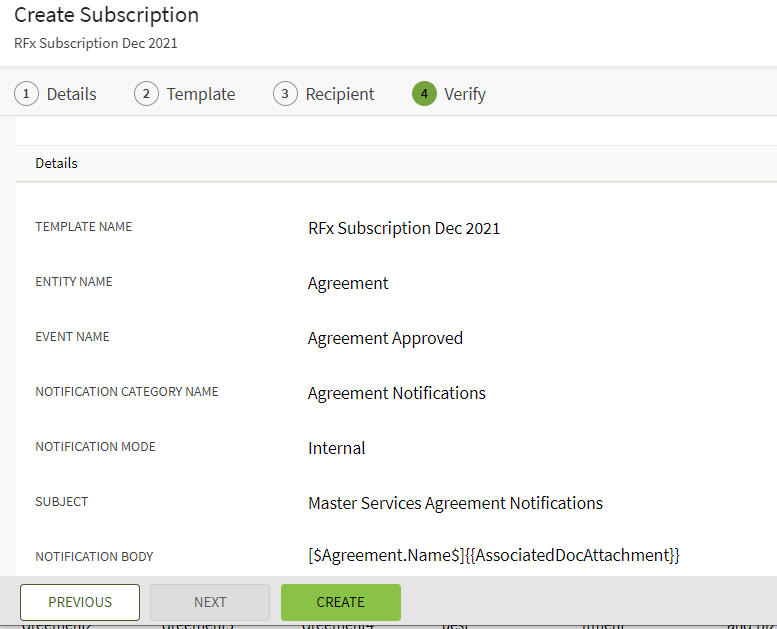Screen dimensions: 777x629
Task: Click the notification body template text
Action: pos(493,555)
